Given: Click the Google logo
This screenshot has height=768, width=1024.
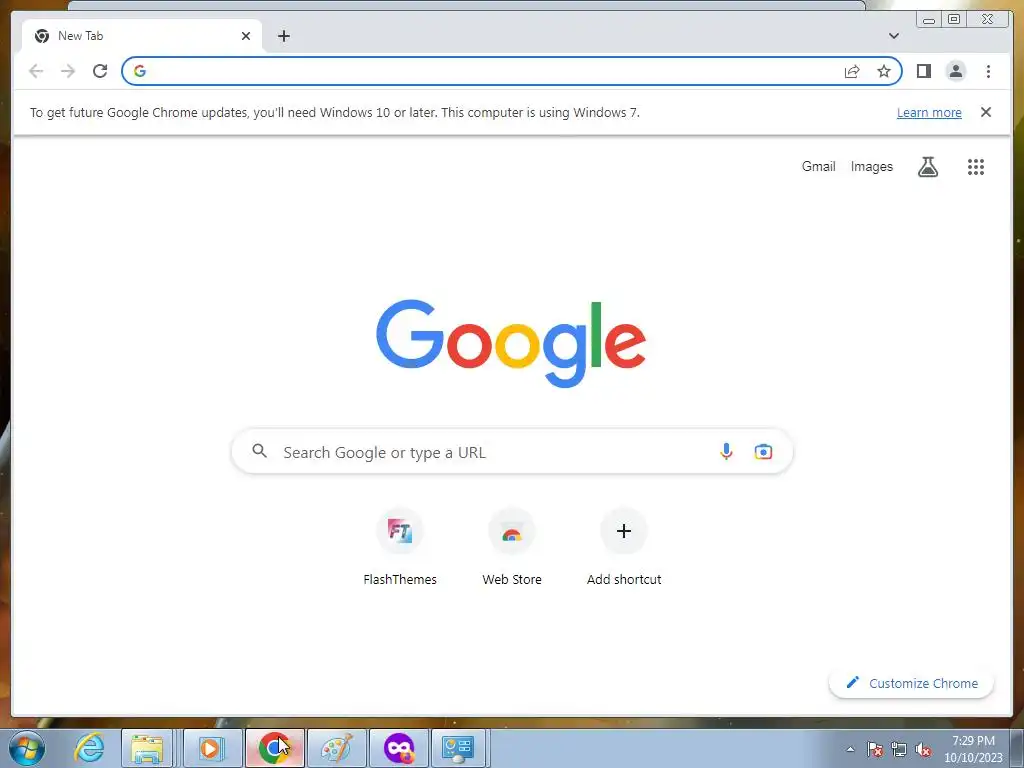Looking at the screenshot, I should 511,343.
